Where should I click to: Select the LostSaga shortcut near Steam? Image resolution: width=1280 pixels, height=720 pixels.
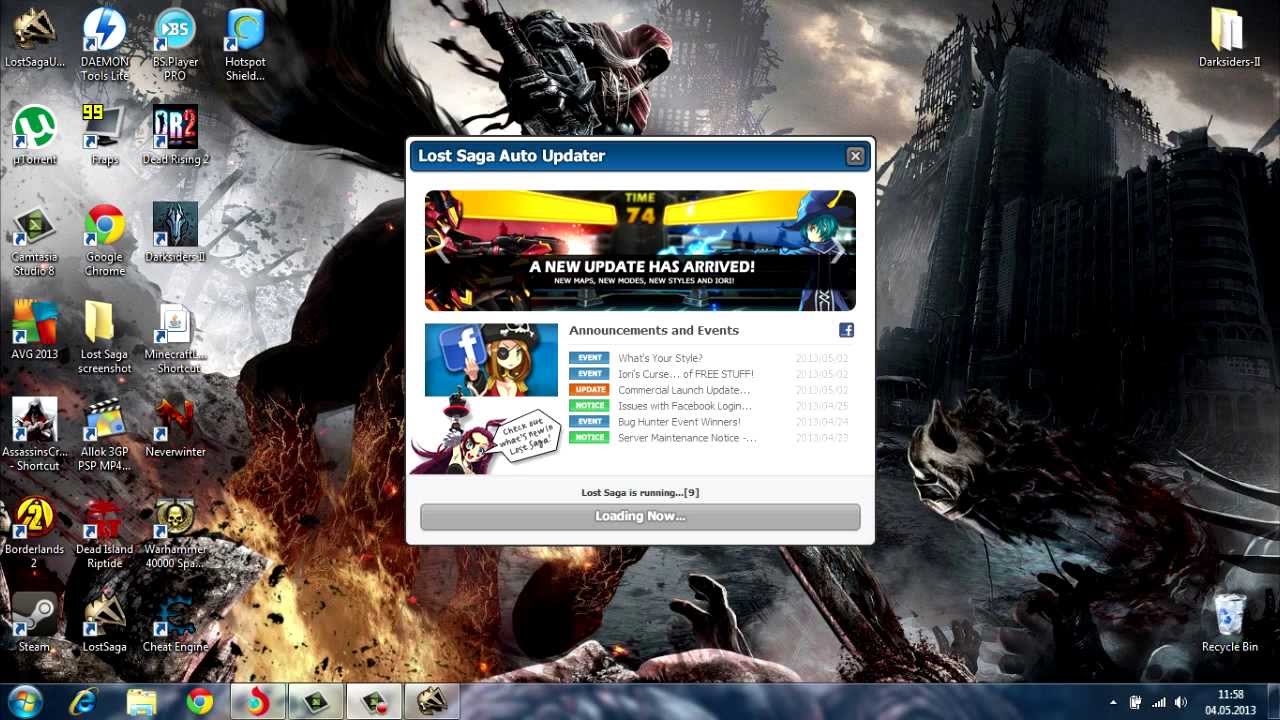[104, 622]
